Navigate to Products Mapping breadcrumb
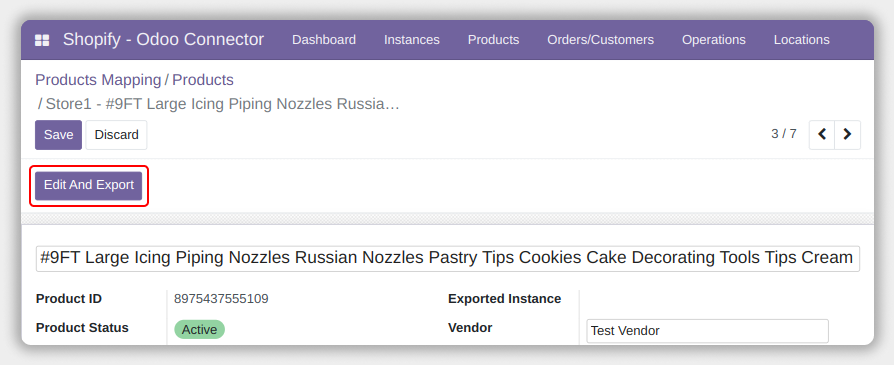This screenshot has width=894, height=365. pos(98,80)
